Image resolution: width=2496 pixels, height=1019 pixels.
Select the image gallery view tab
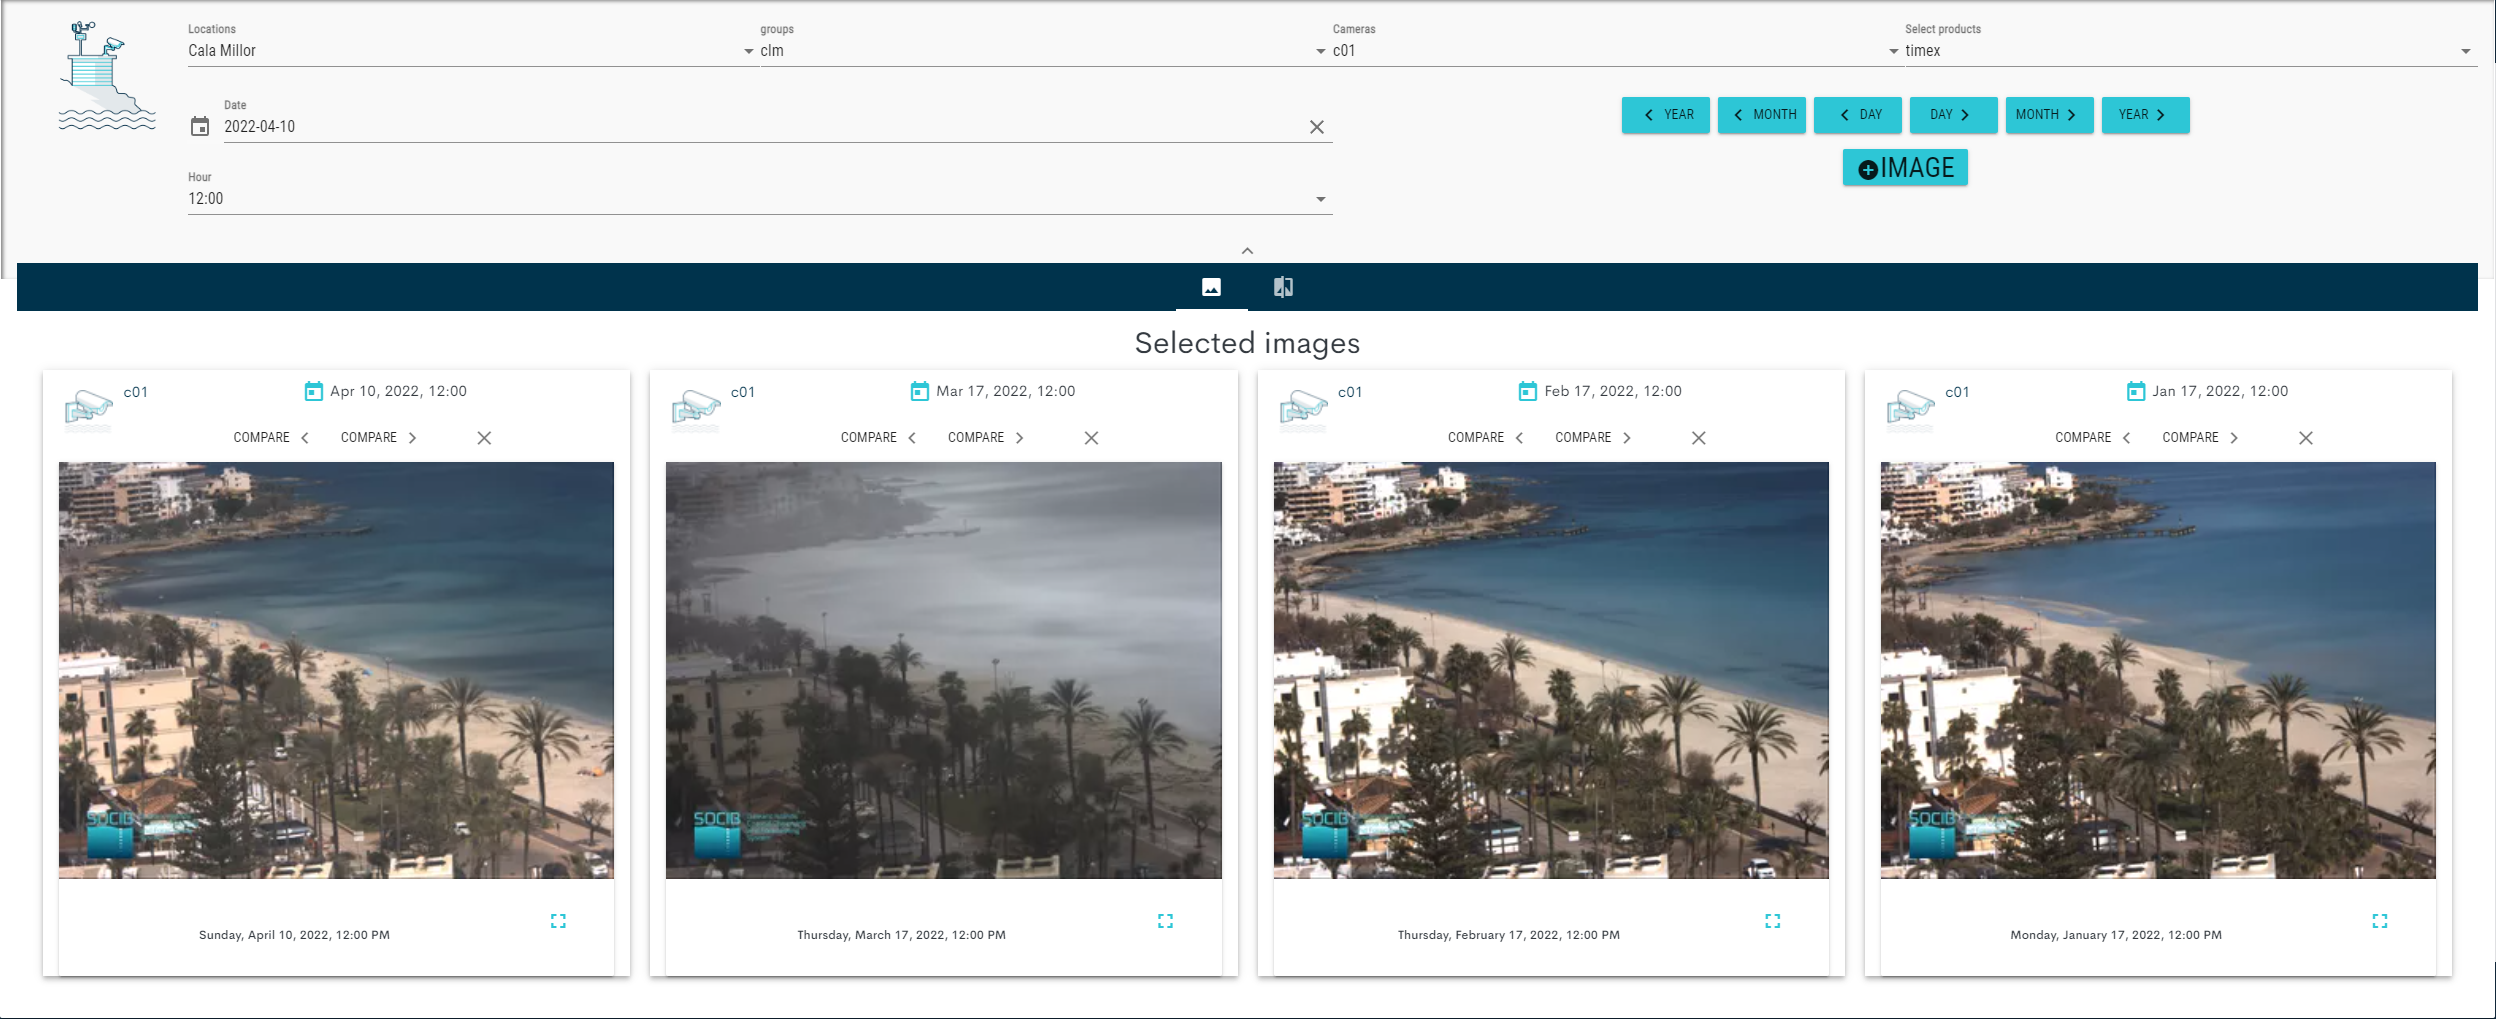coord(1211,287)
